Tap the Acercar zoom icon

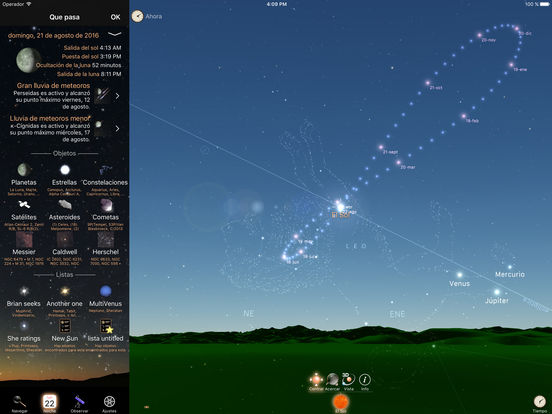[332, 380]
